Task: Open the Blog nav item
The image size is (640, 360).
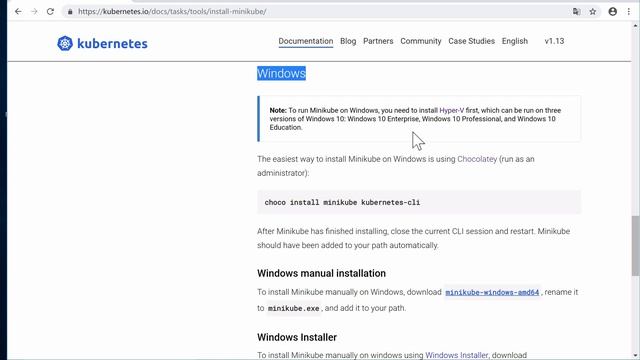Action: pos(348,41)
